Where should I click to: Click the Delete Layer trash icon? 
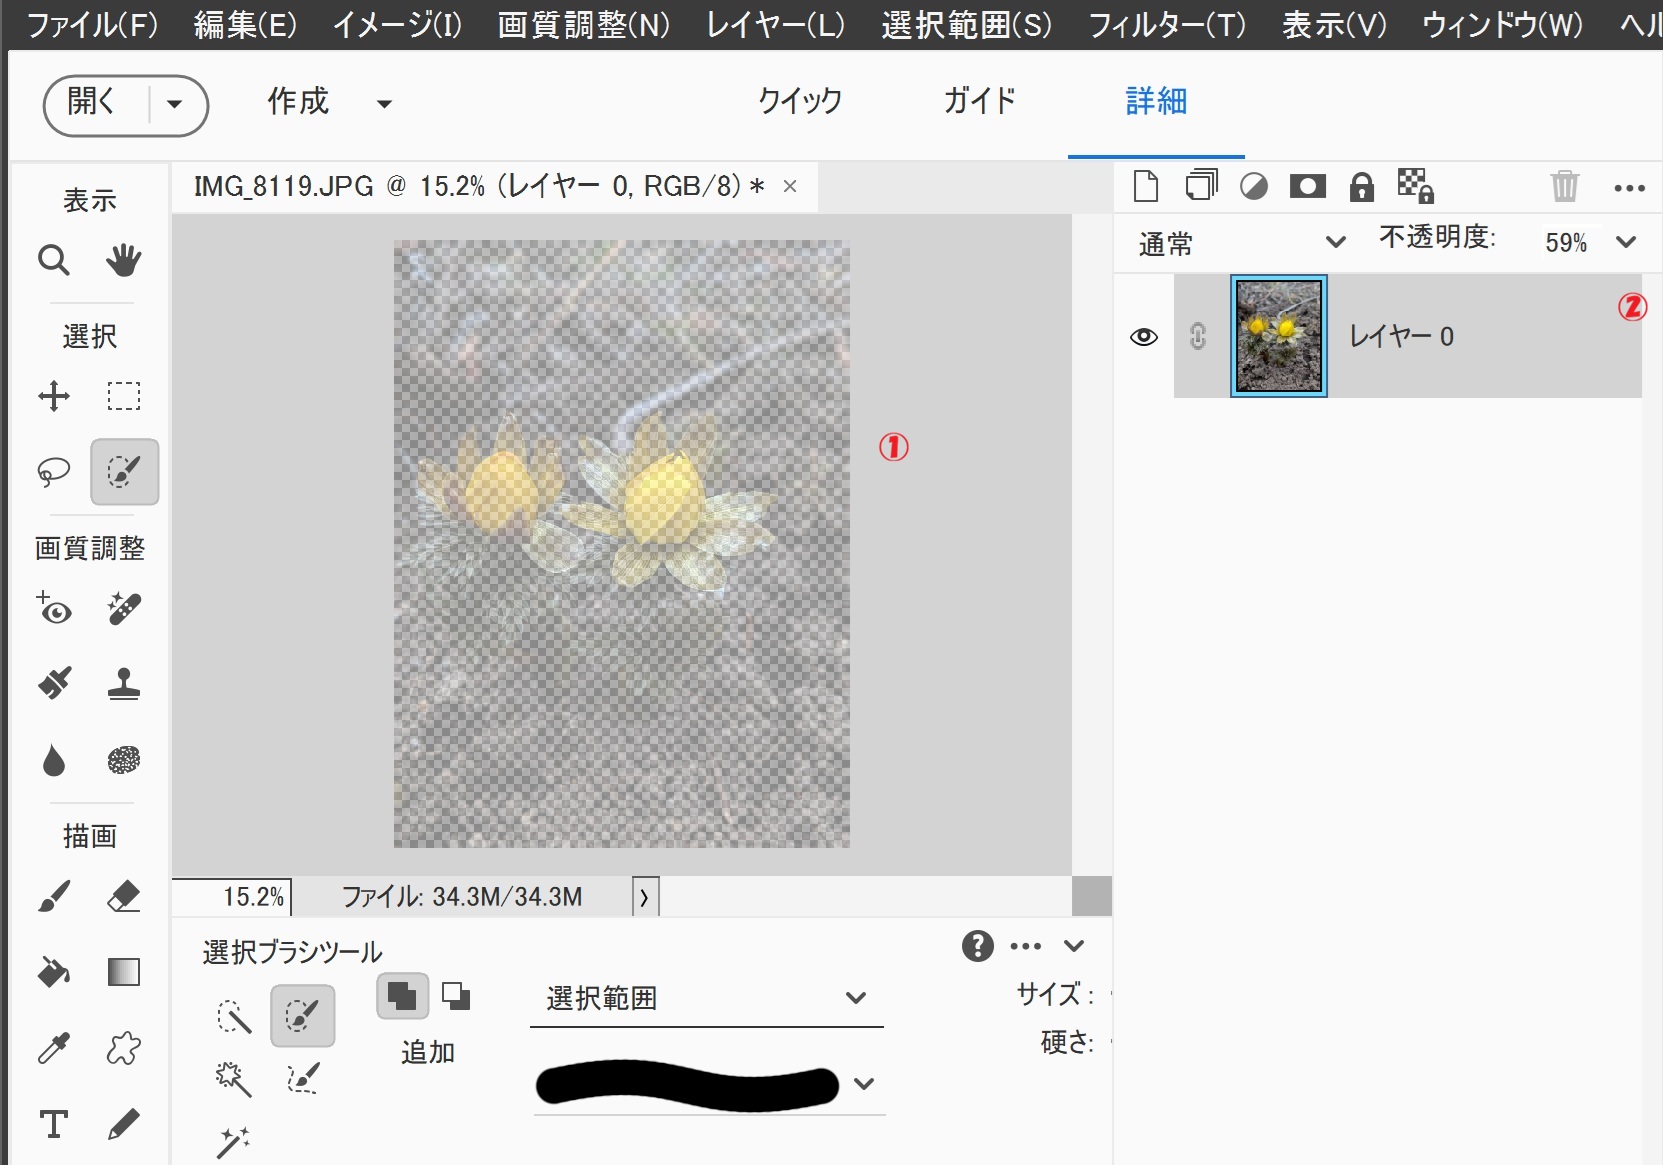click(x=1564, y=186)
